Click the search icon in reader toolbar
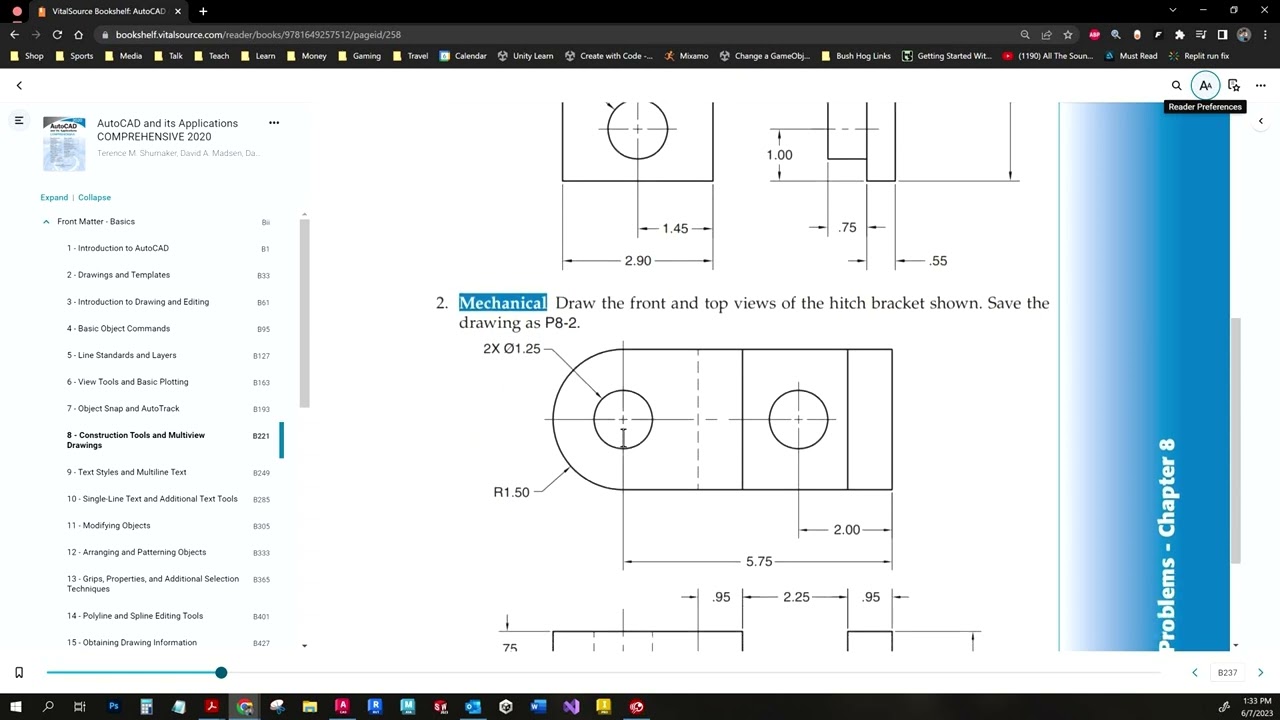 pos(1176,85)
